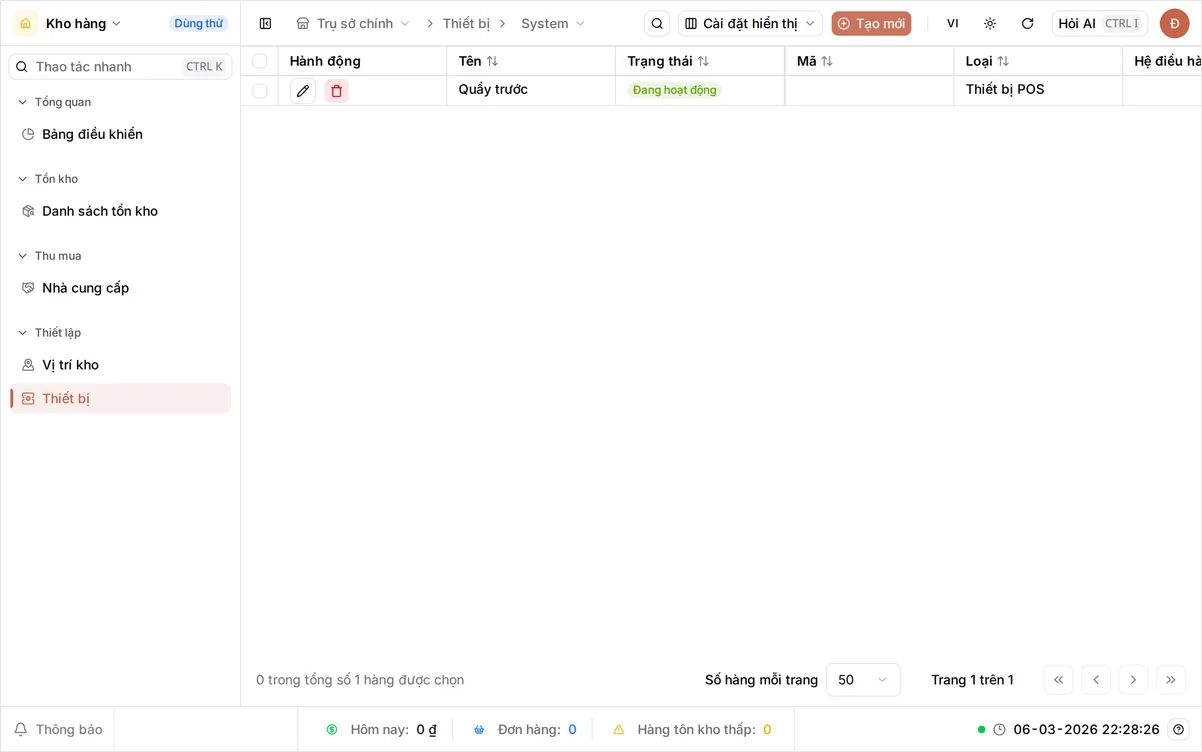Screen dimensions: 1202x752
Task: Open user avatar Đ menu
Action: click(x=1174, y=23)
